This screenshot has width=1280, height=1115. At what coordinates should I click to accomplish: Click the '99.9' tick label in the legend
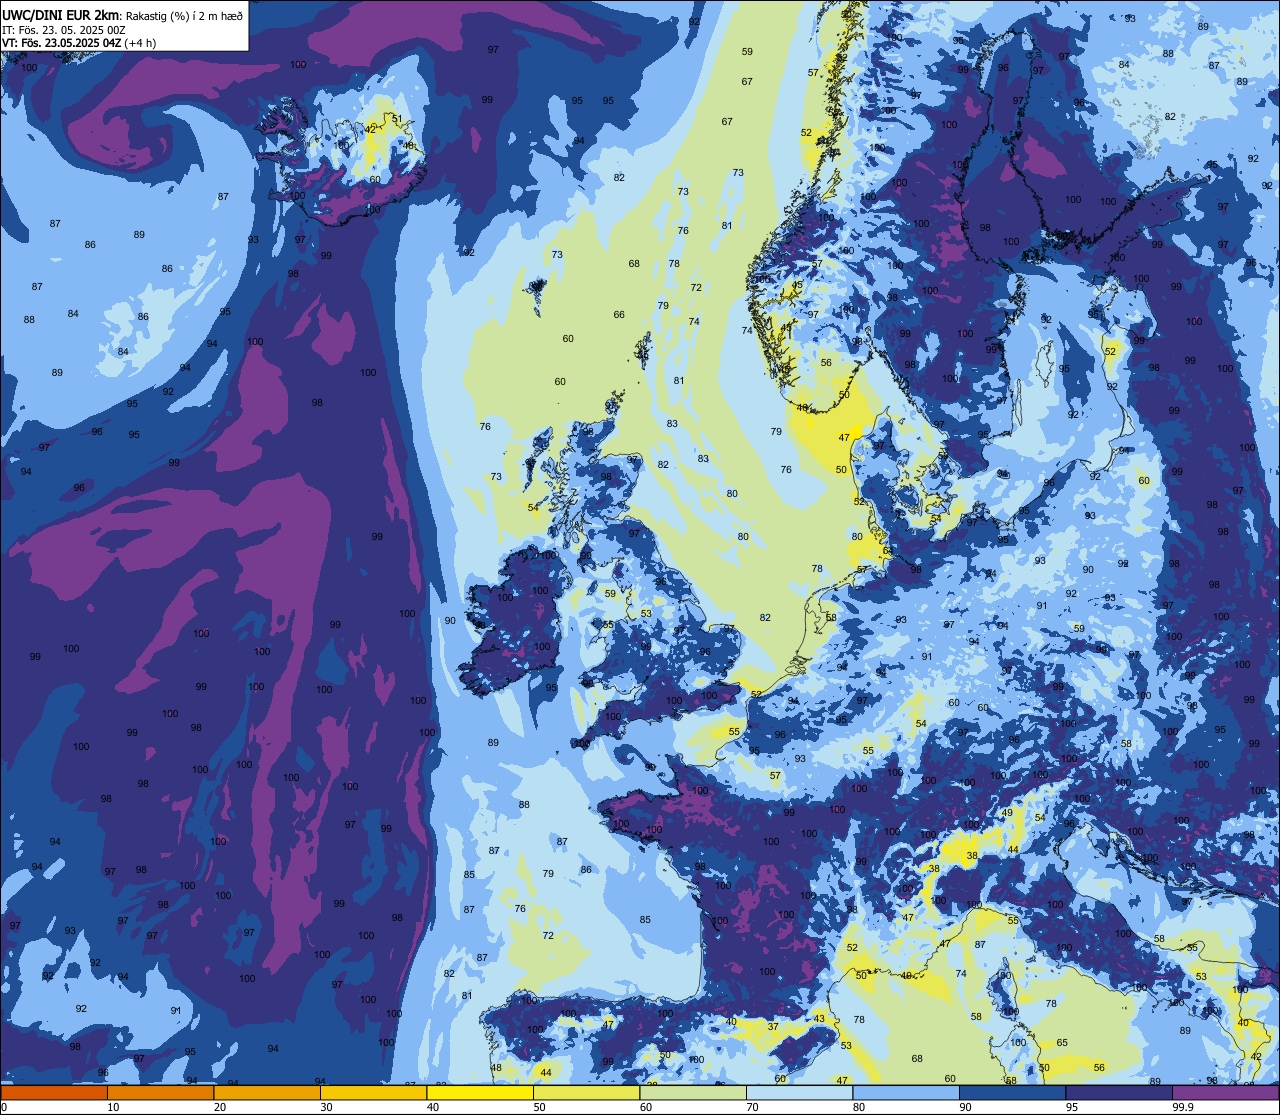coord(1184,1107)
